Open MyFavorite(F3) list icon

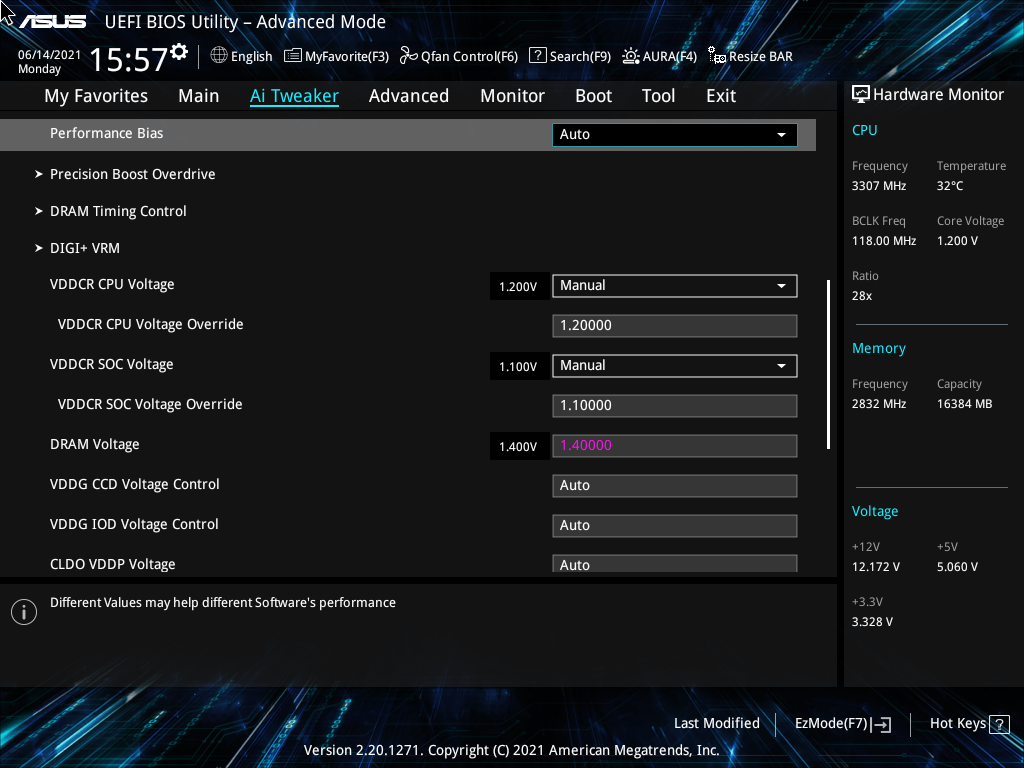(x=293, y=56)
